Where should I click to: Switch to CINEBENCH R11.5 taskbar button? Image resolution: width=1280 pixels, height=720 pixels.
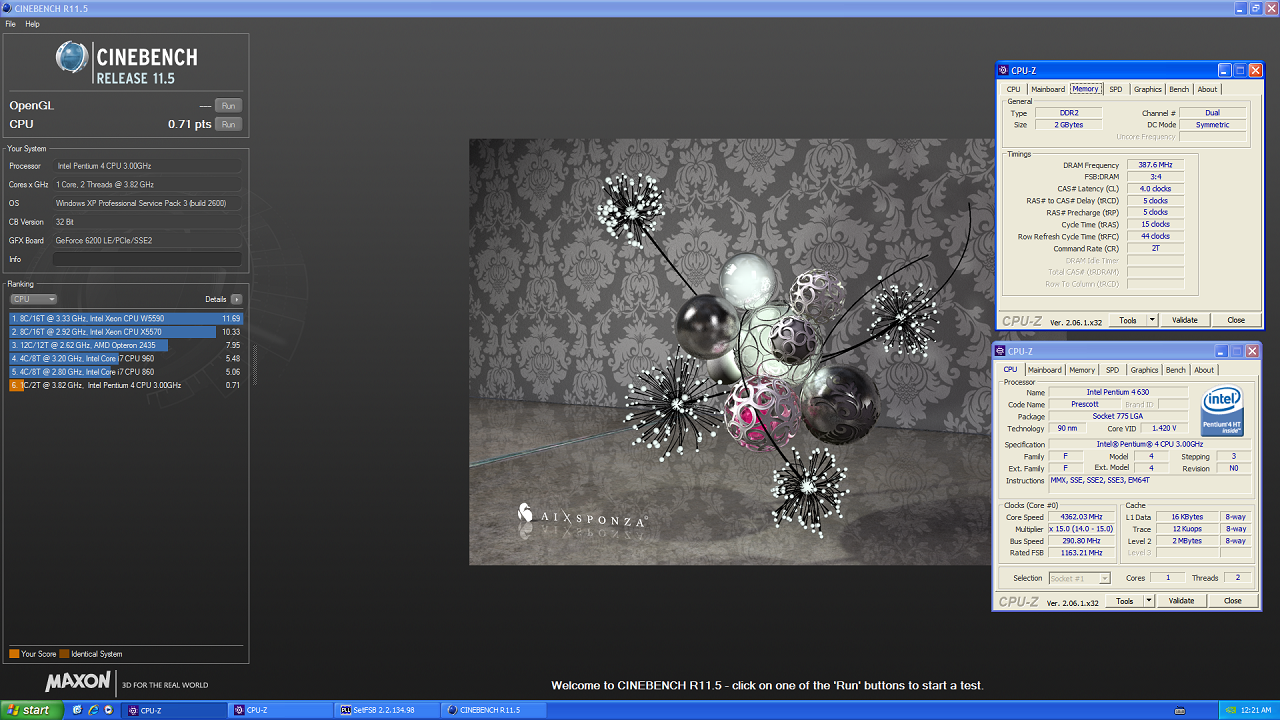tap(494, 710)
